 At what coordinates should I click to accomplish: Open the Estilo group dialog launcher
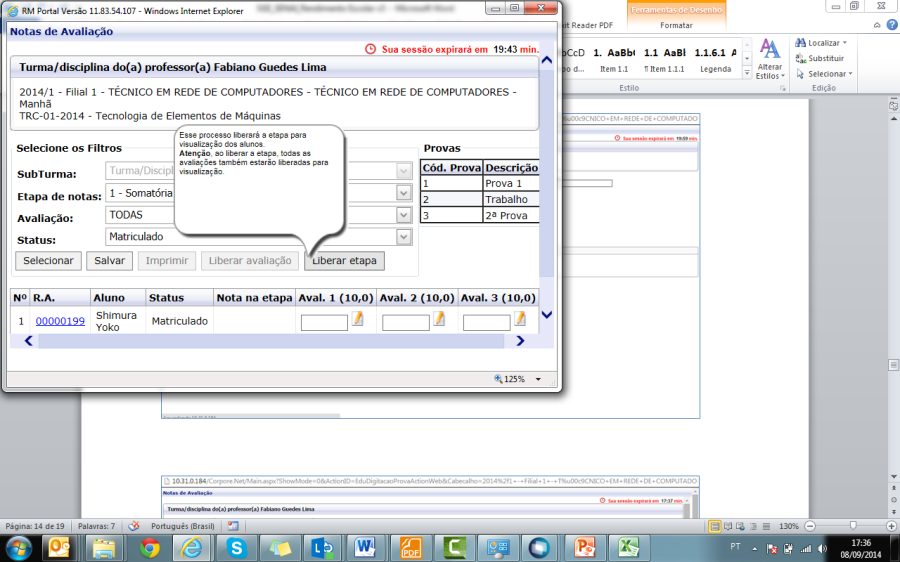pyautogui.click(x=782, y=88)
